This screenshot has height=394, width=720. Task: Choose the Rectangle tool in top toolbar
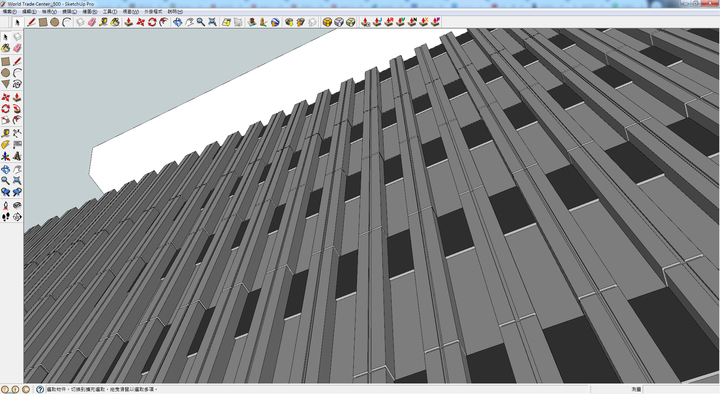(x=43, y=22)
